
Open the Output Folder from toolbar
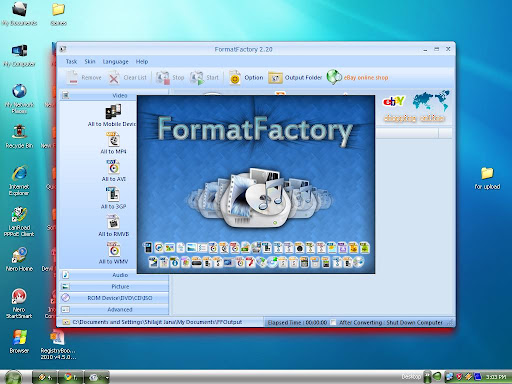click(x=295, y=78)
